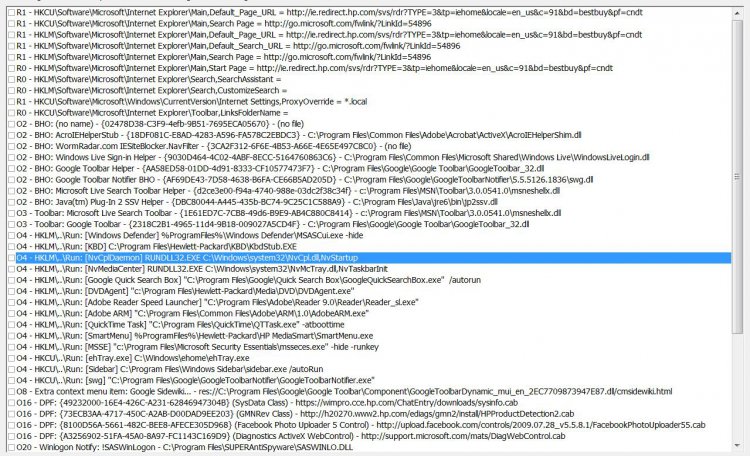Check the box for HKCU Default_Page_URL R1 entry
750x456 pixels.
11,12
